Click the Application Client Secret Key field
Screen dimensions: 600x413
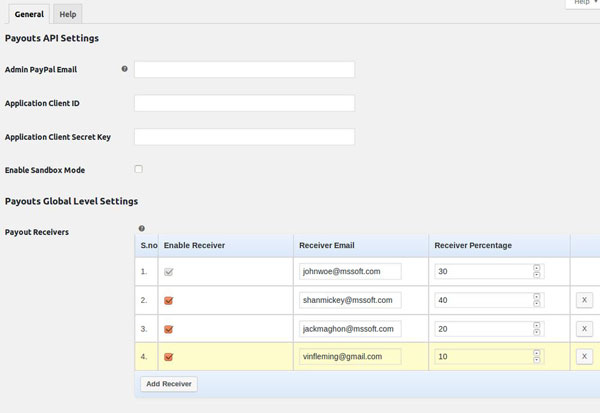pyautogui.click(x=245, y=137)
